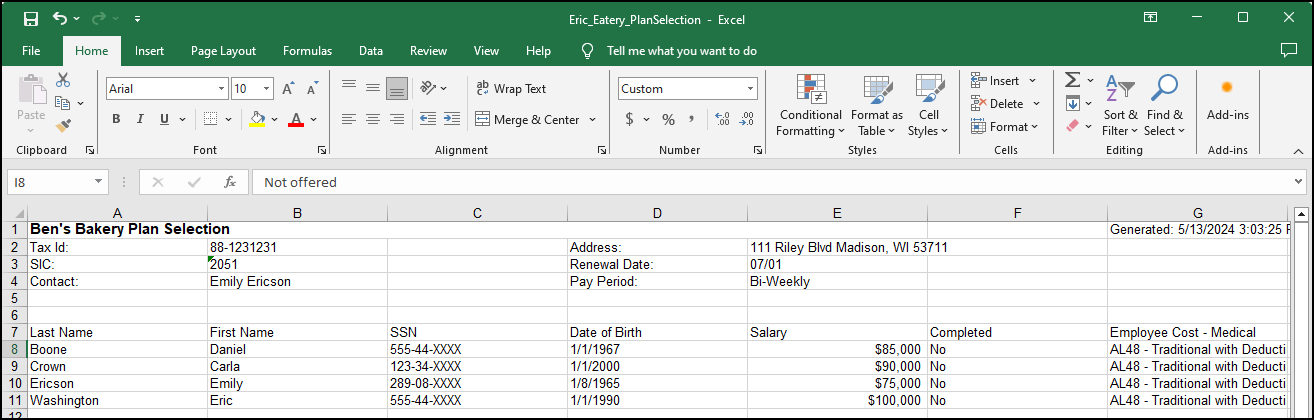Apply comma style number format
Viewport: 1314px width, 420px height.
pos(692,119)
